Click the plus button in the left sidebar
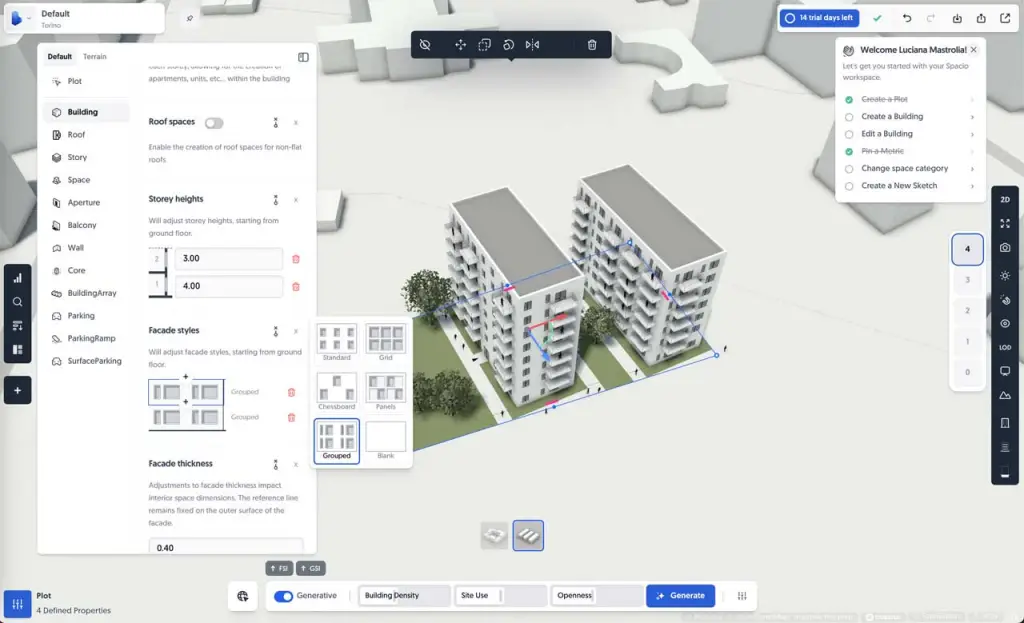Screen dimensions: 1024x623 pyautogui.click(x=18, y=390)
